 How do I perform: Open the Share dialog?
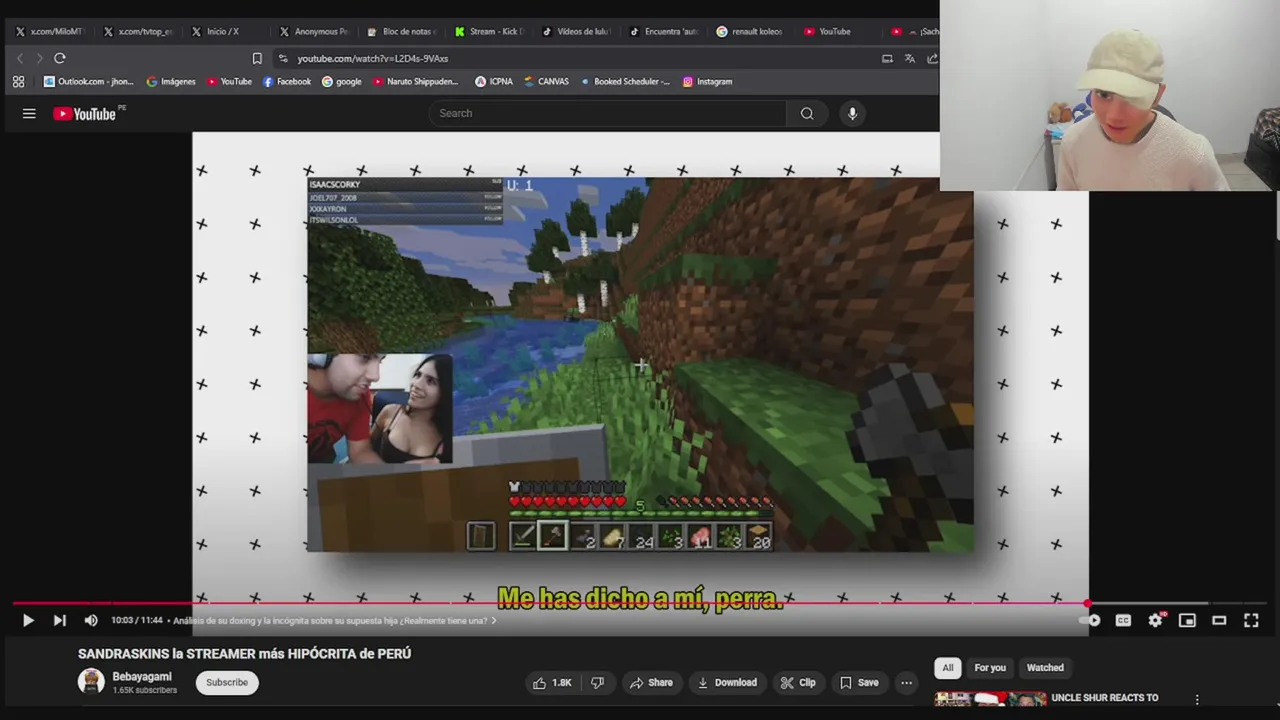[x=651, y=683]
